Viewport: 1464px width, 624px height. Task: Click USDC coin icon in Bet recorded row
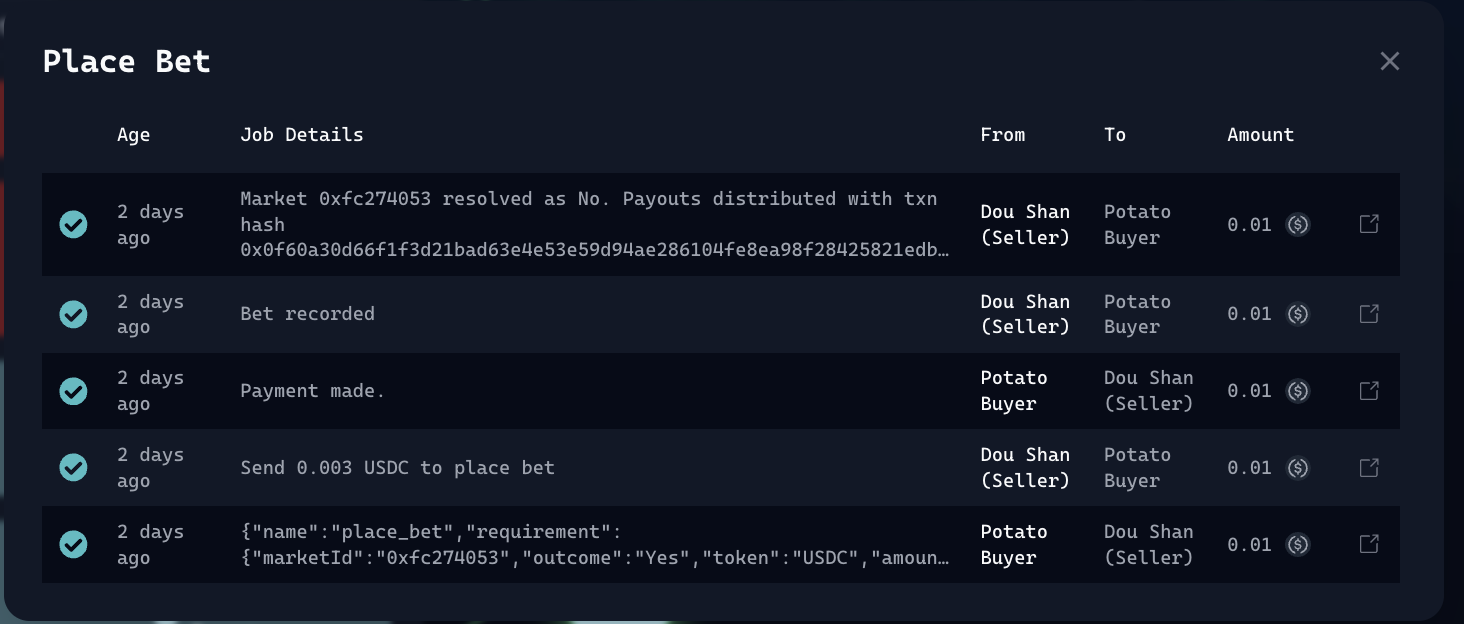pyautogui.click(x=1298, y=314)
